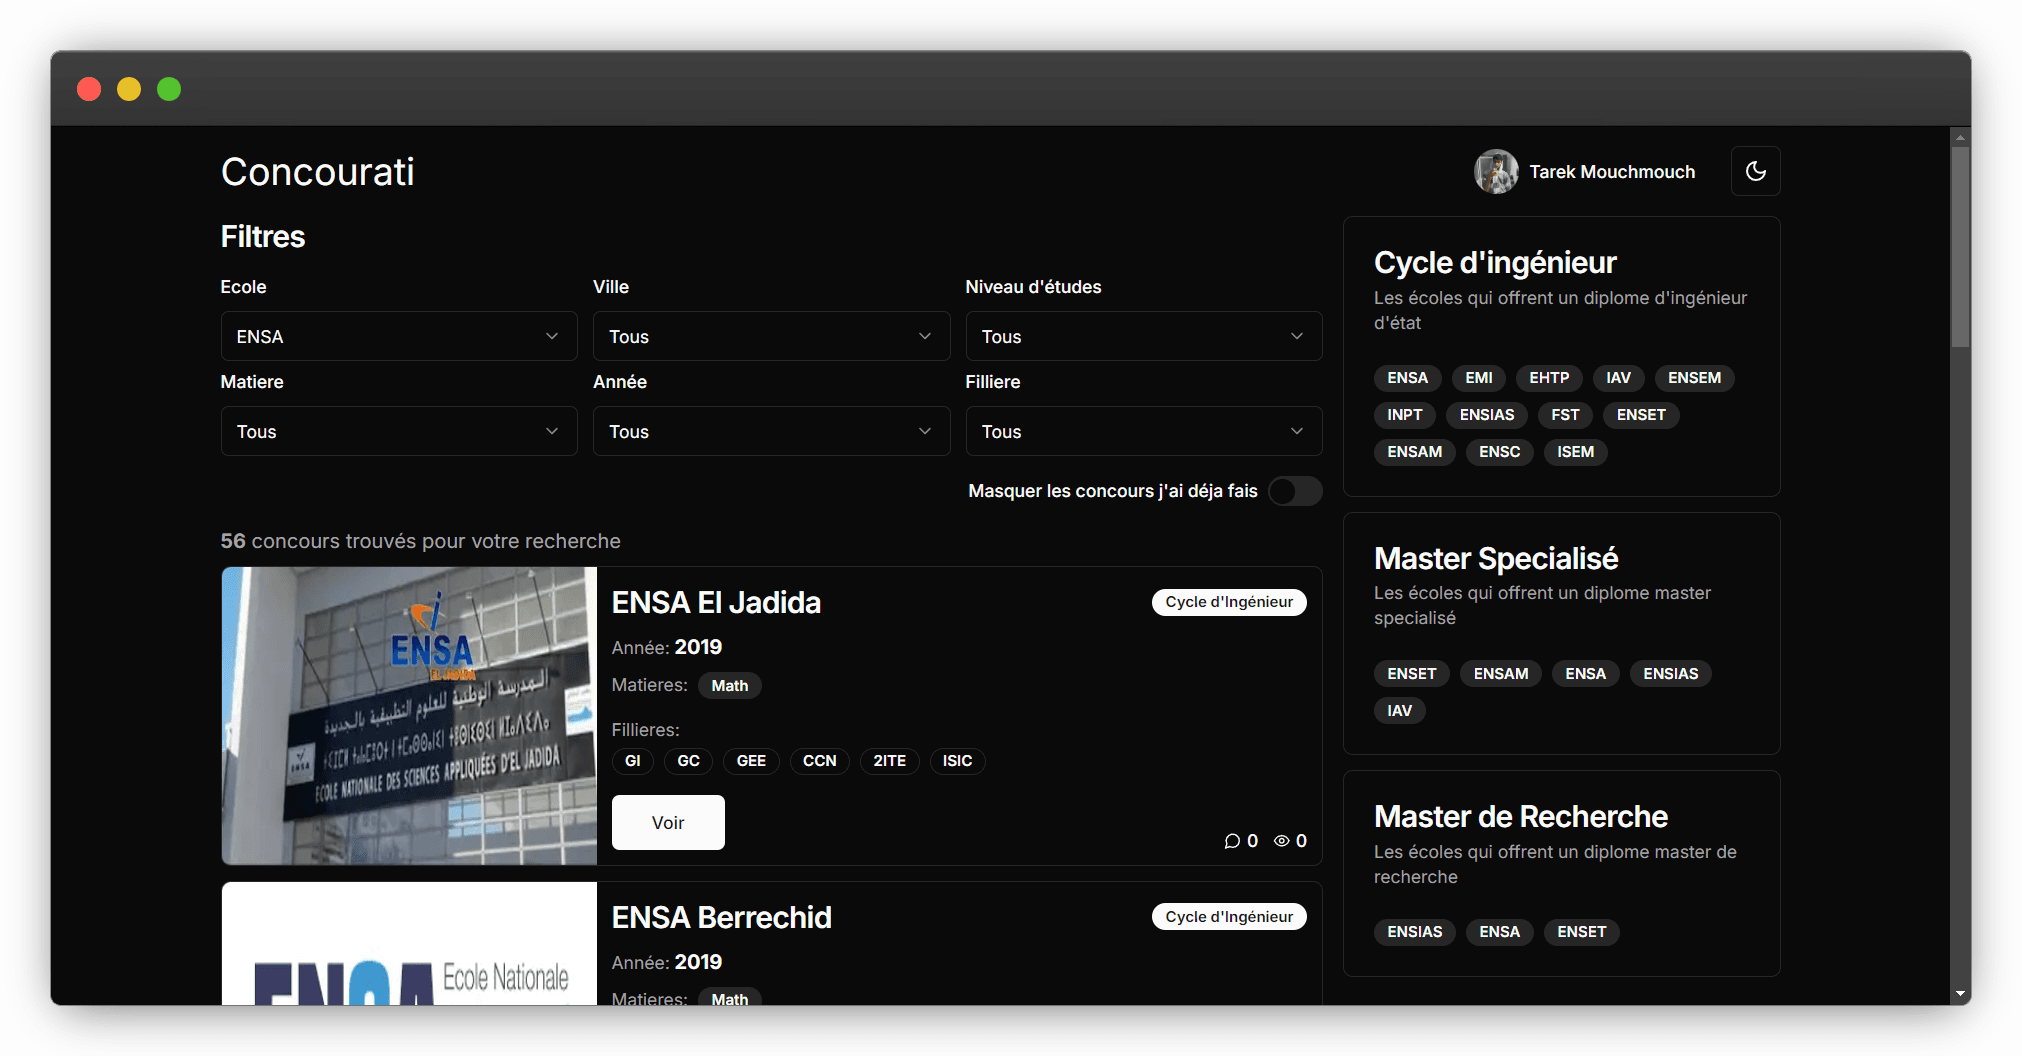This screenshot has width=2022, height=1056.
Task: Click the ENSA El Jadida title
Action: click(x=716, y=603)
